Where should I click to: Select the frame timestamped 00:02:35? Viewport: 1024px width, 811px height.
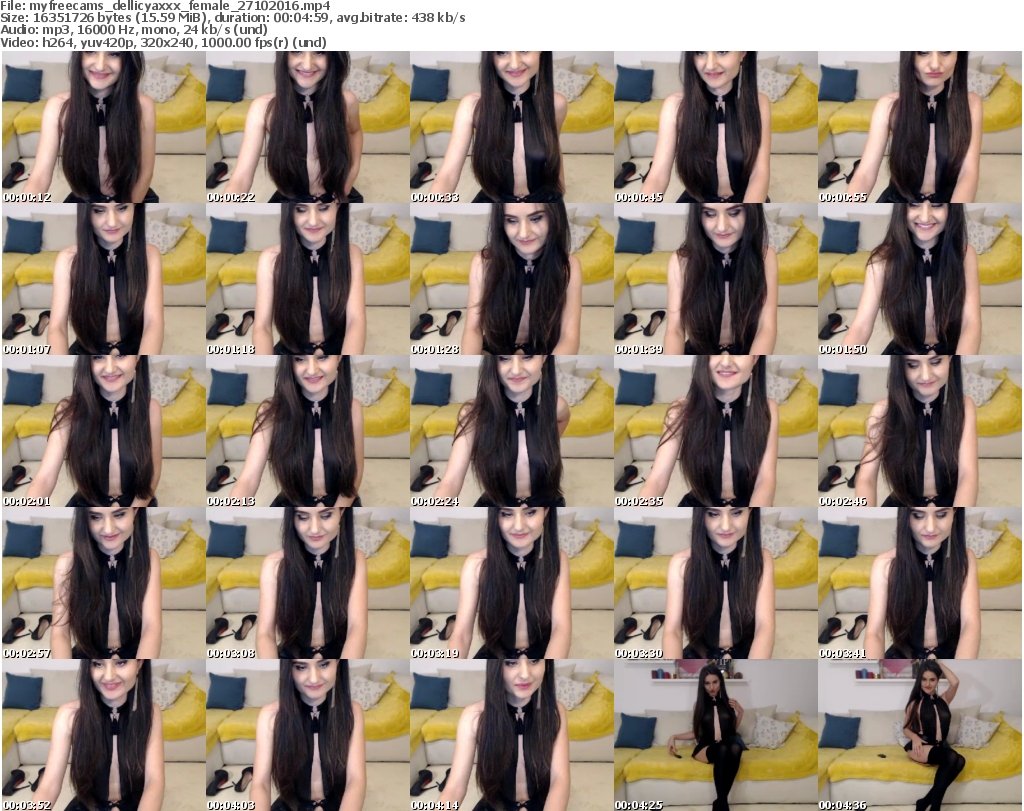click(x=715, y=431)
